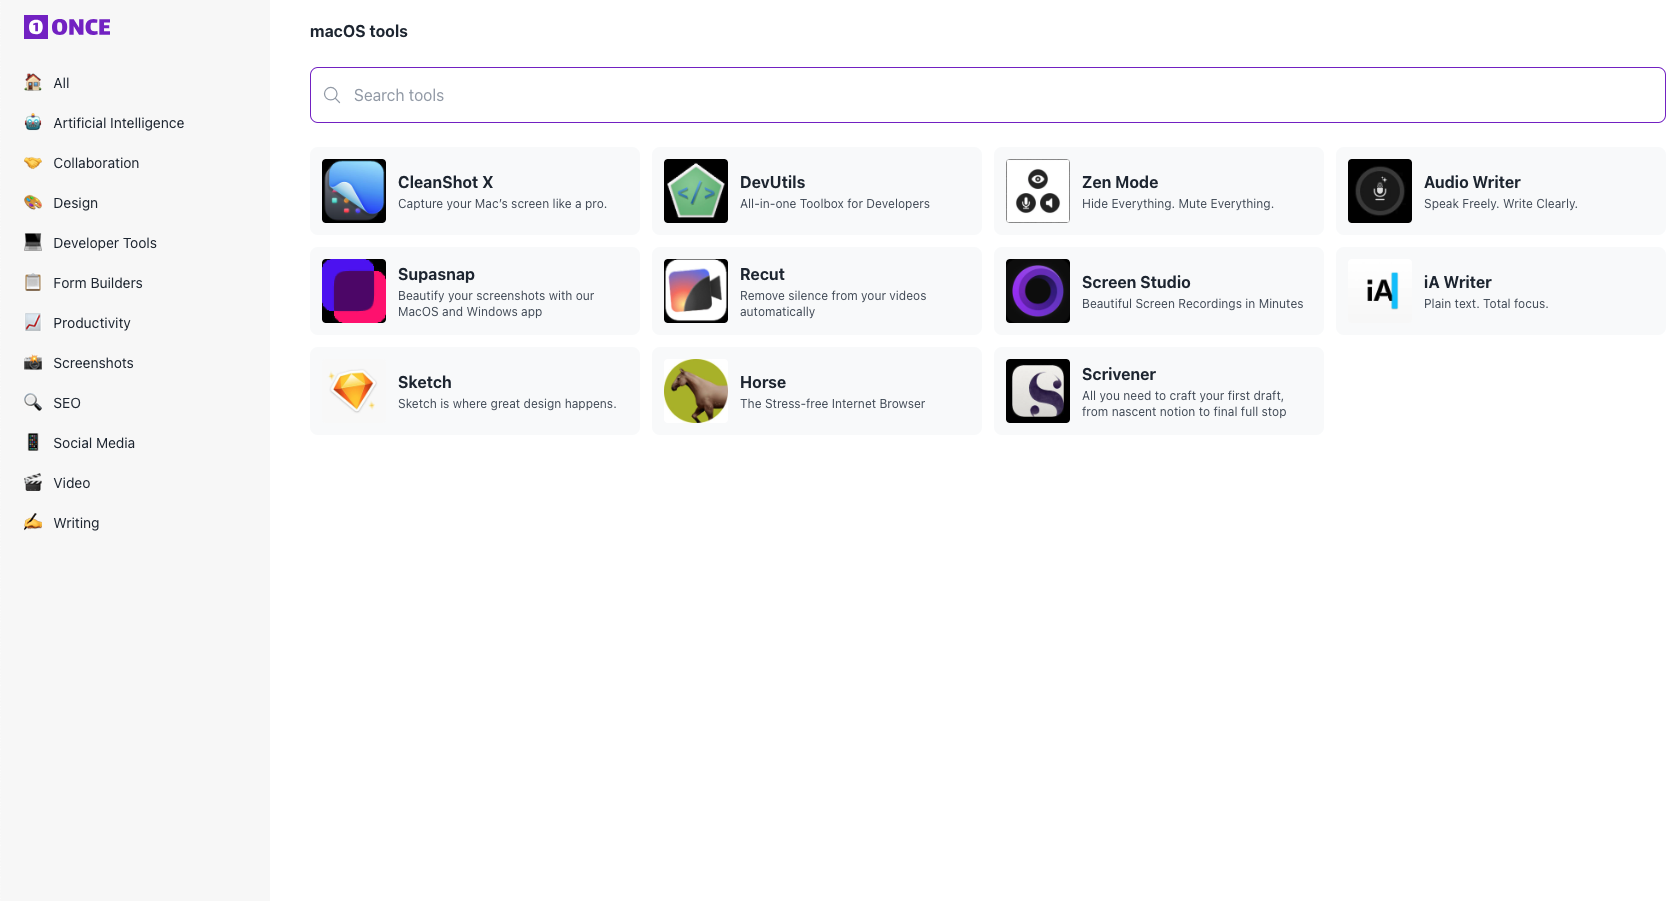Open the Audio Writer title link
1680x901 pixels.
click(x=1472, y=182)
